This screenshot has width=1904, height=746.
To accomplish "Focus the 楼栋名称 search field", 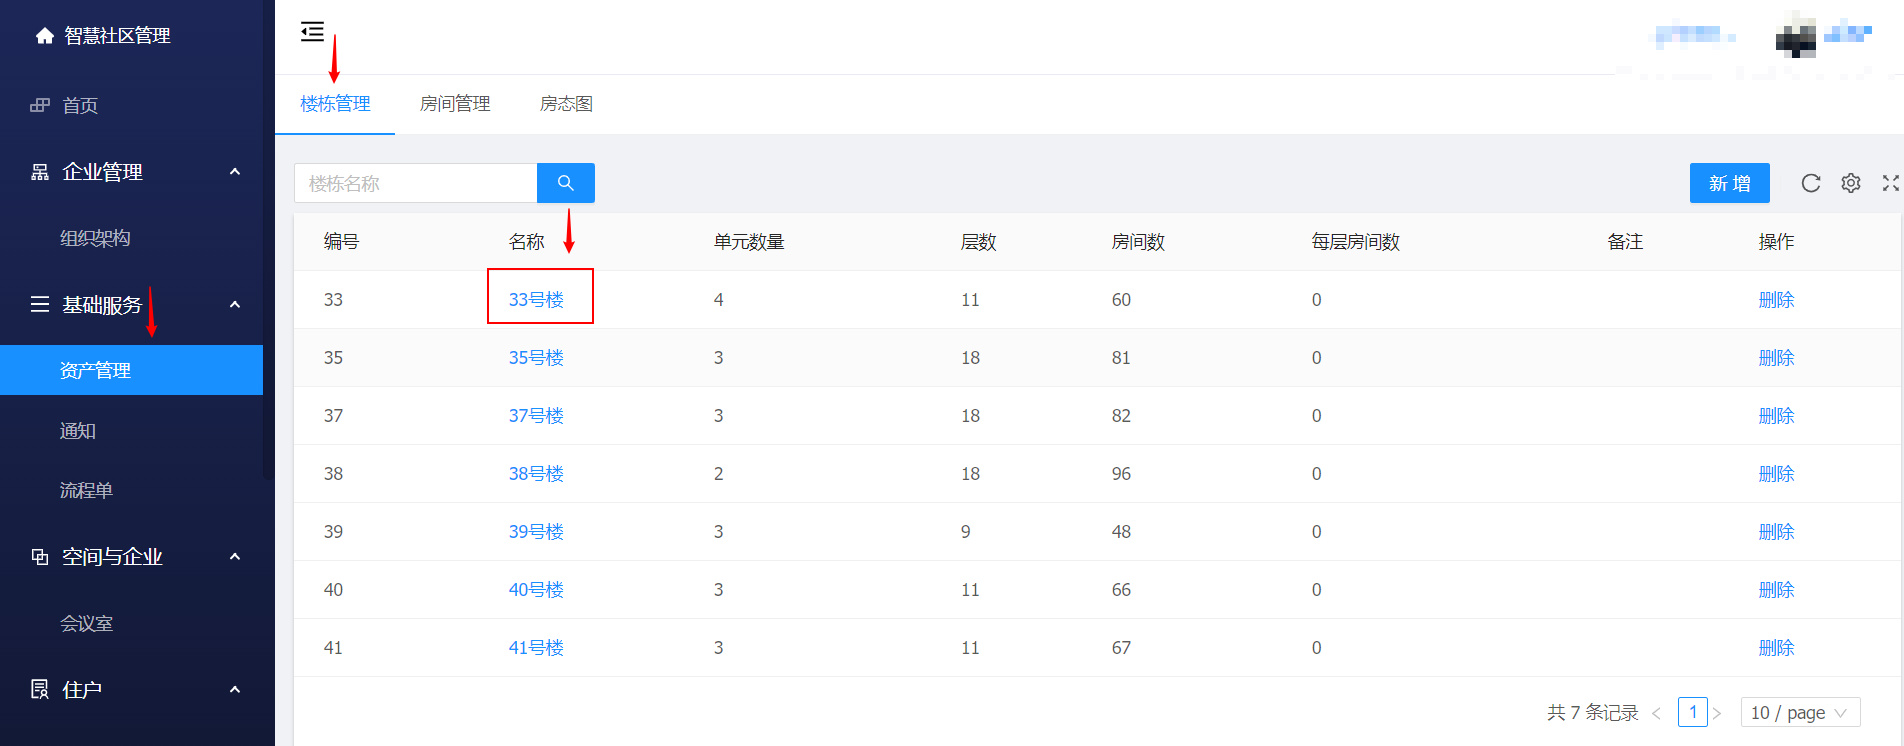I will click(x=415, y=183).
